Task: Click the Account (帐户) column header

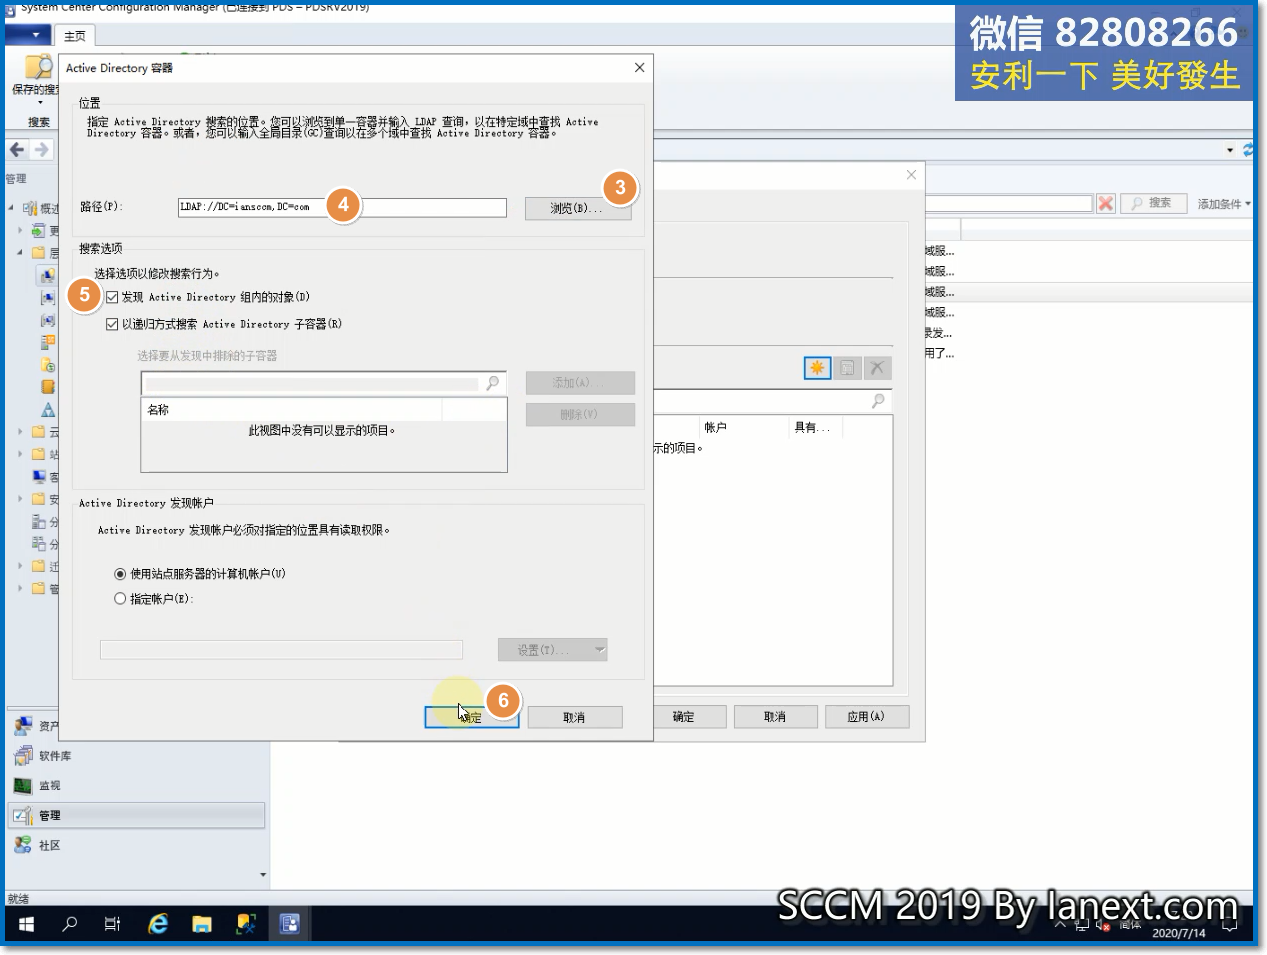Action: pyautogui.click(x=744, y=427)
